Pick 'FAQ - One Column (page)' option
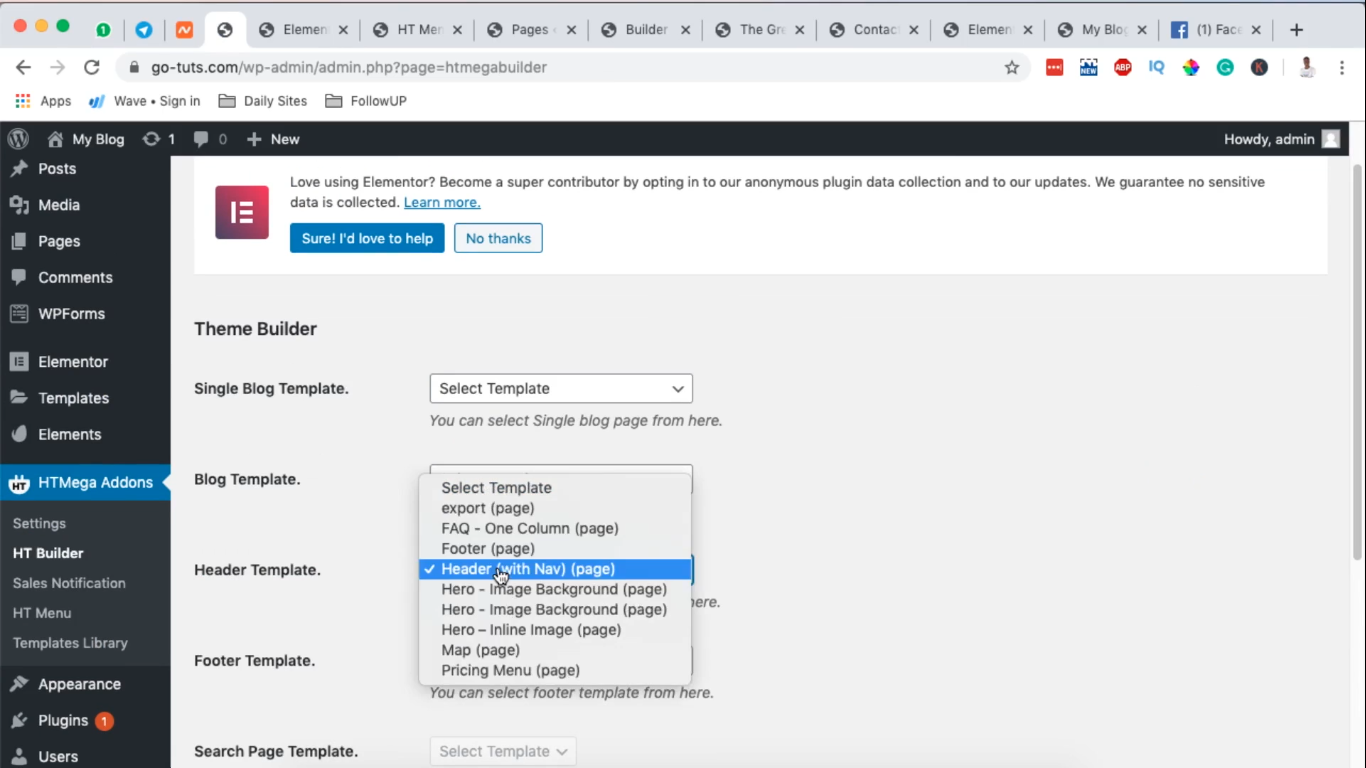This screenshot has height=768, width=1366. (555, 528)
